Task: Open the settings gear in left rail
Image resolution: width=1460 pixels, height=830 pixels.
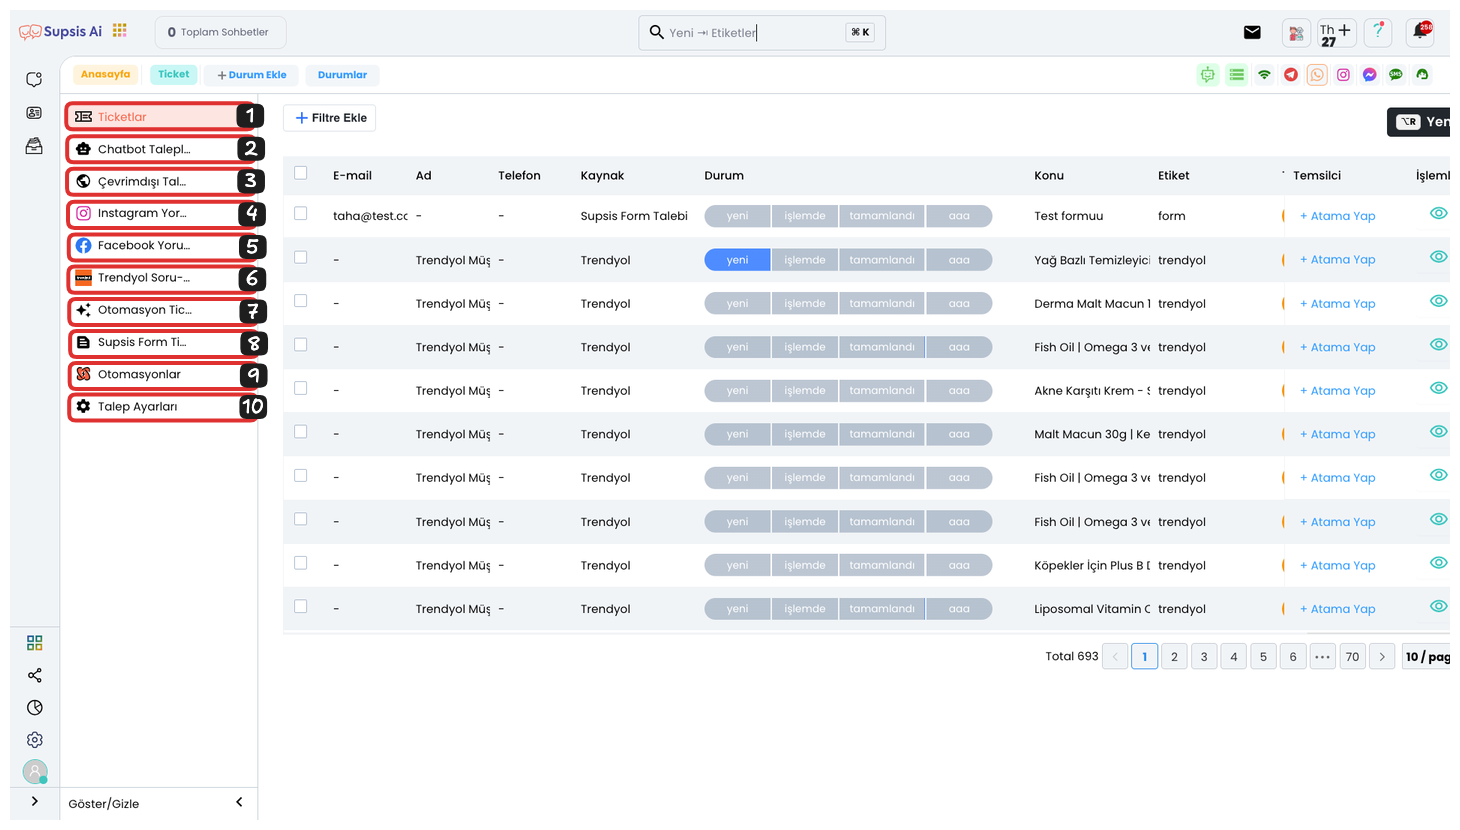Action: [x=34, y=740]
